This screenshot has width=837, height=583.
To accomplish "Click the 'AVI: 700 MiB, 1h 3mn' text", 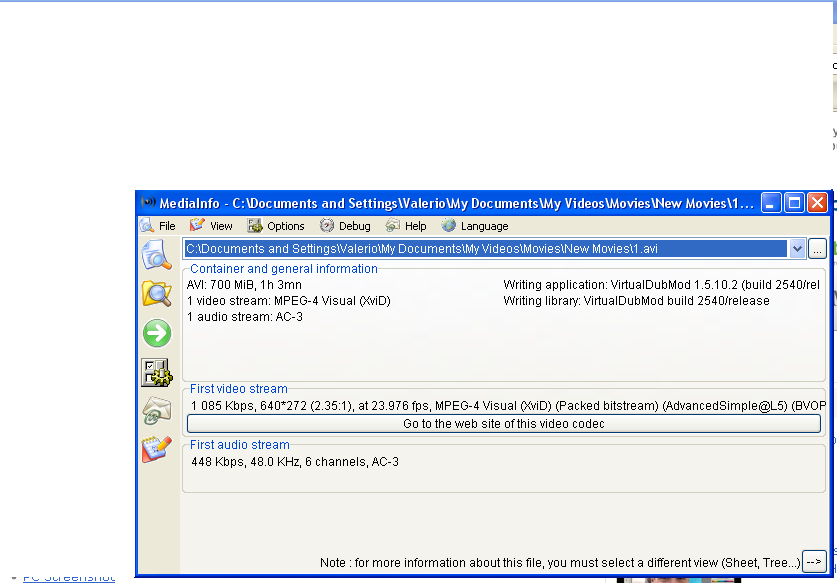I will 244,285.
